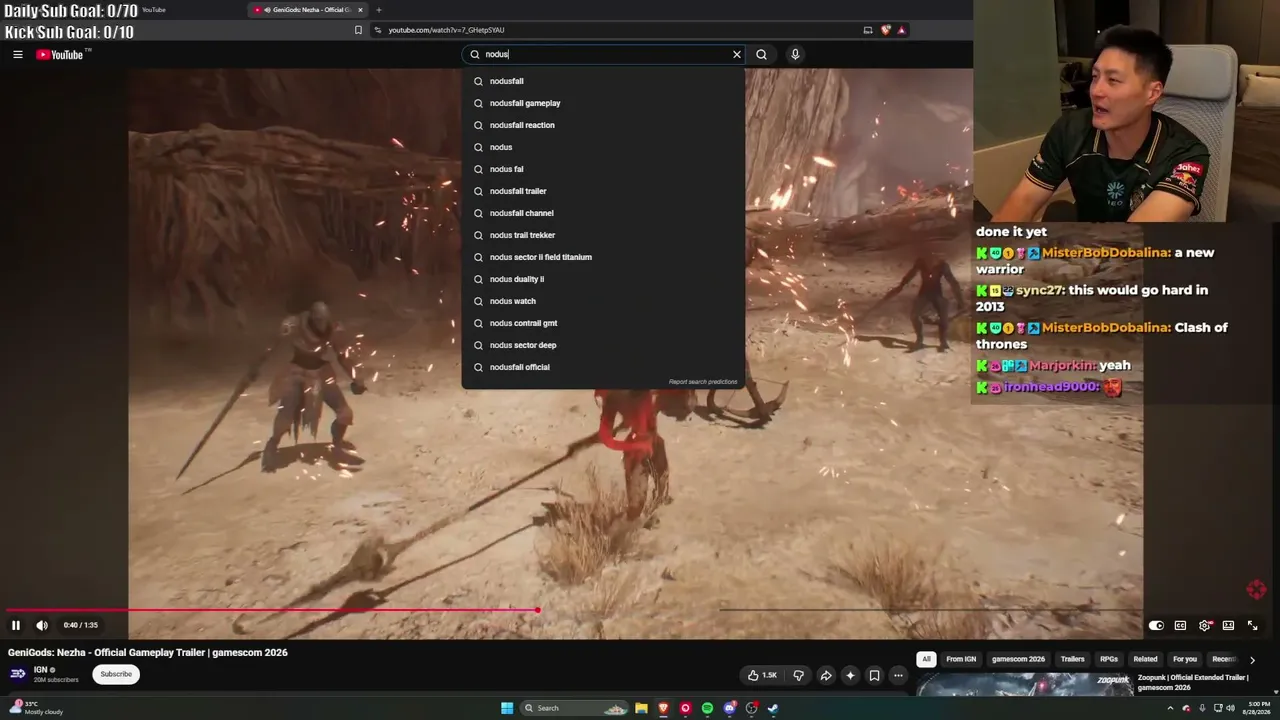Bookmark this page in address bar

(358, 30)
